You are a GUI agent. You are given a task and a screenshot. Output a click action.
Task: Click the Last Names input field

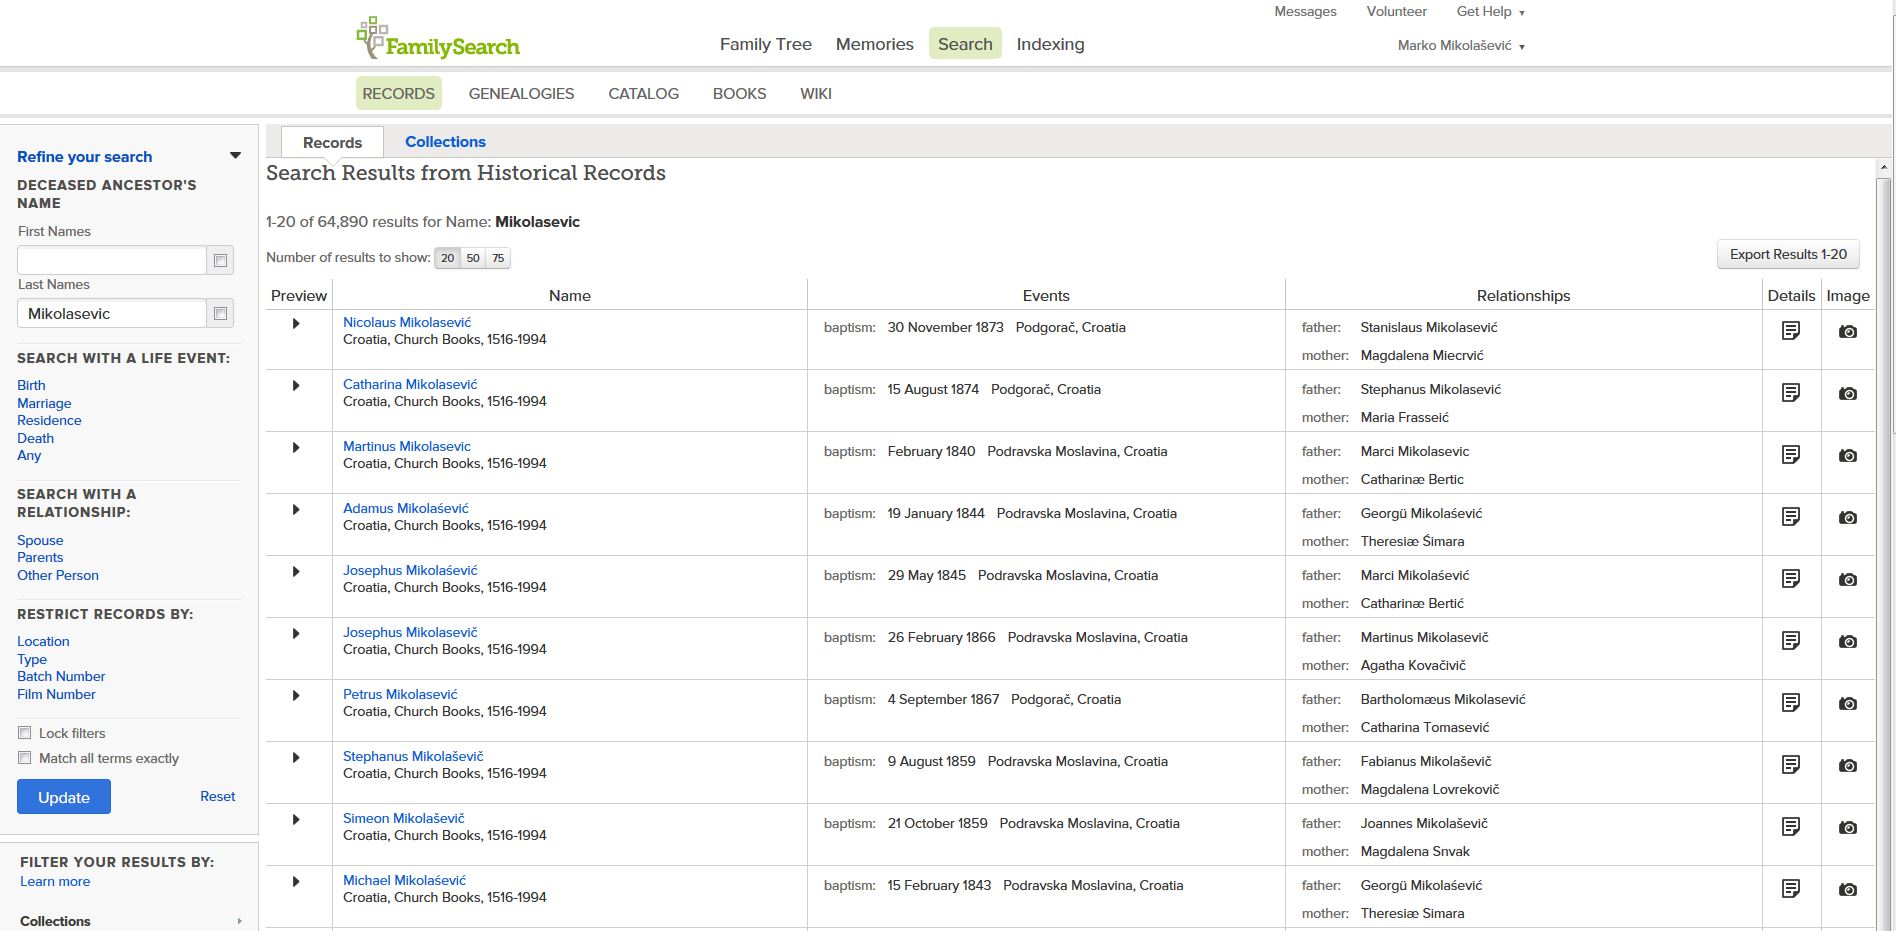tap(112, 314)
